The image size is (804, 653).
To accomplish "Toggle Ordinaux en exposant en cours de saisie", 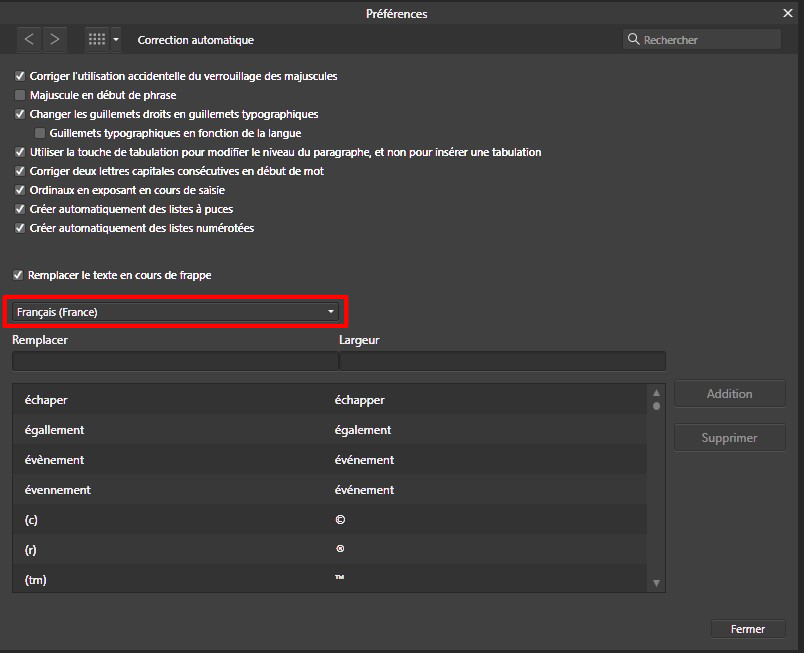I will [20, 190].
